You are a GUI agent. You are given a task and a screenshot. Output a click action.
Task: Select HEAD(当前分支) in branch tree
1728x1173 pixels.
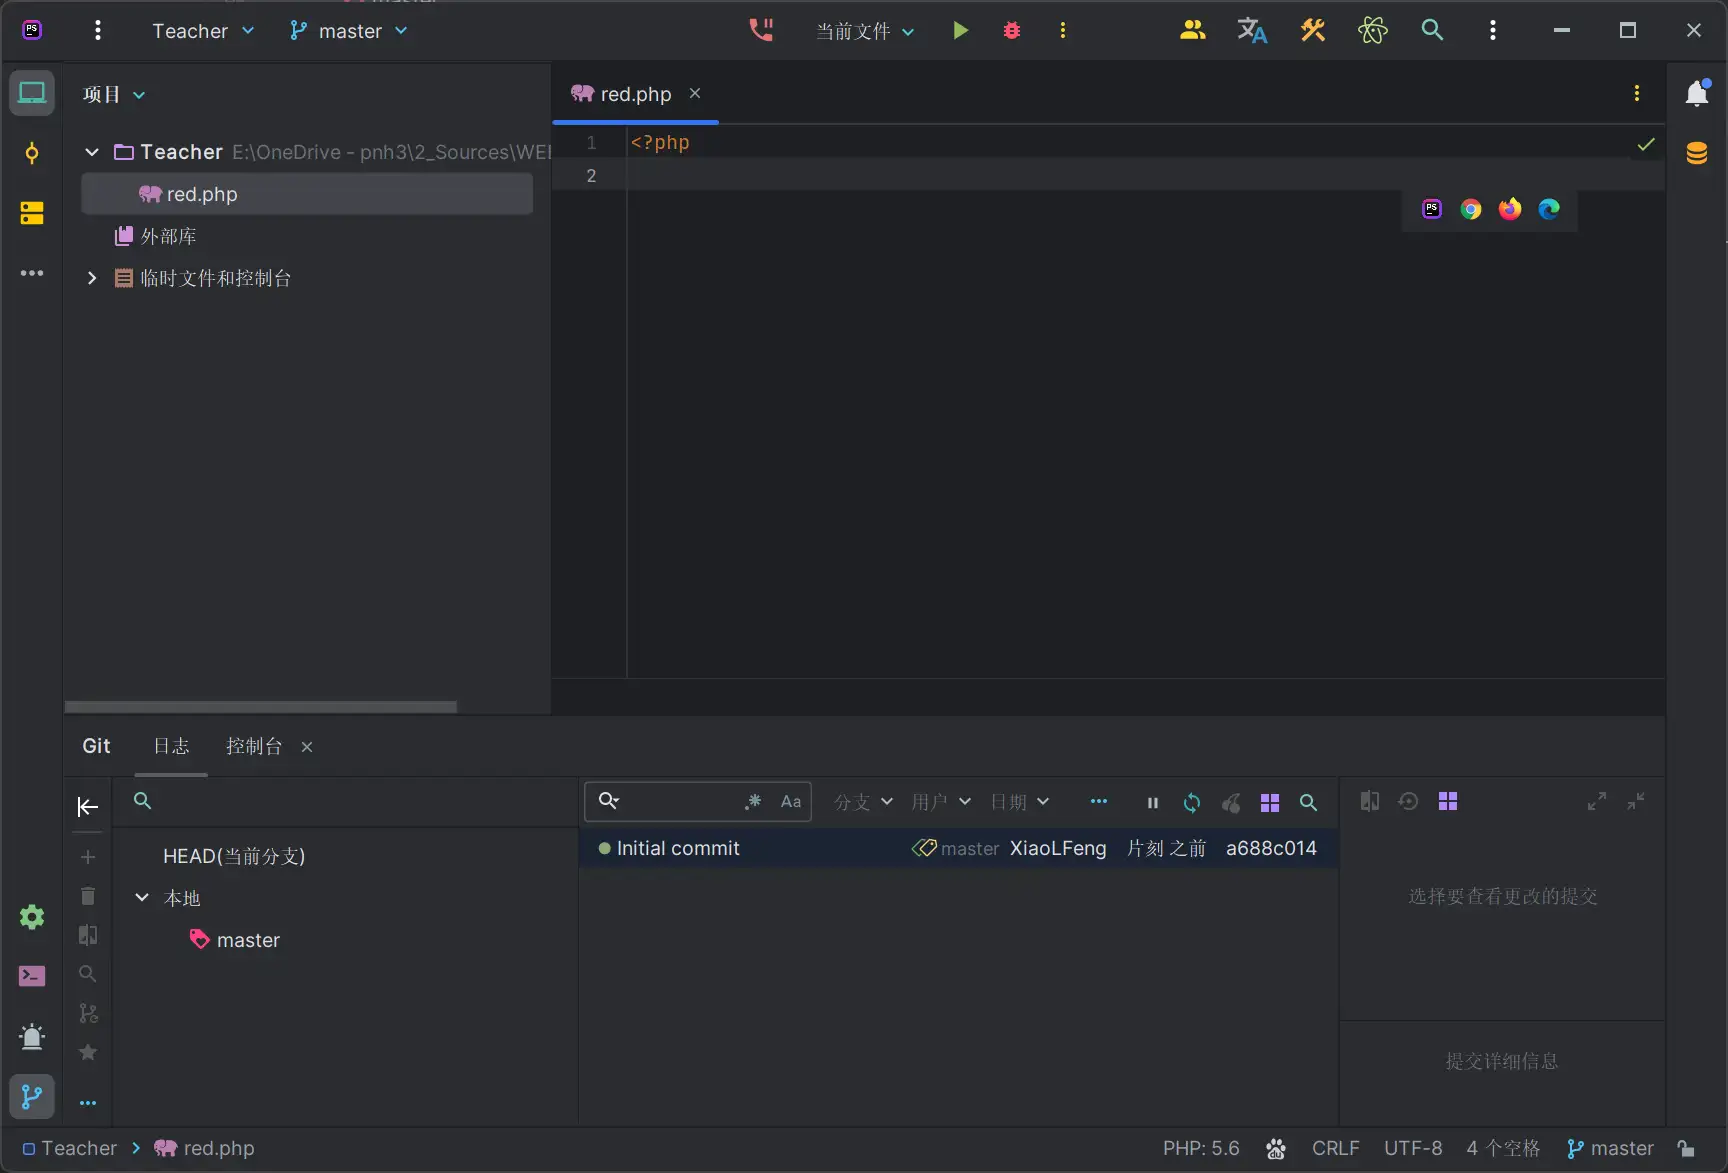pos(234,856)
